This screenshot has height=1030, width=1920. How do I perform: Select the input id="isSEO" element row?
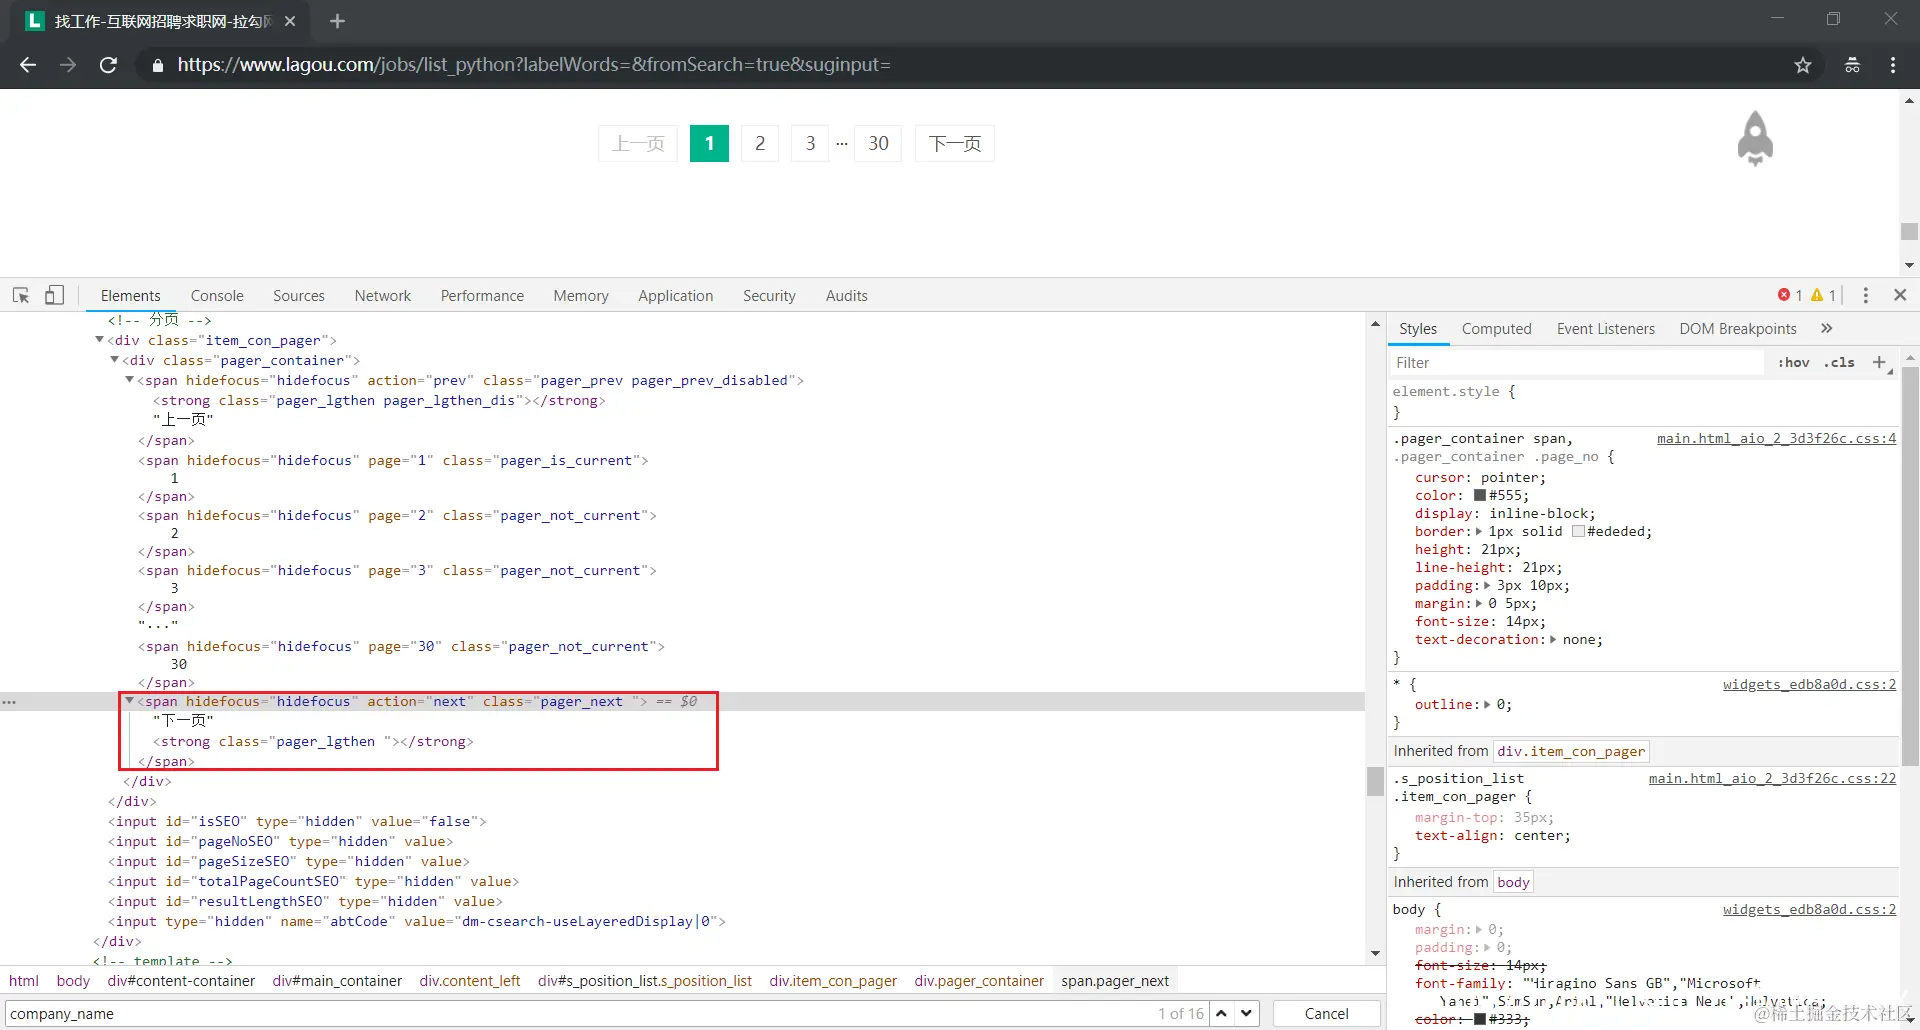(x=297, y=821)
